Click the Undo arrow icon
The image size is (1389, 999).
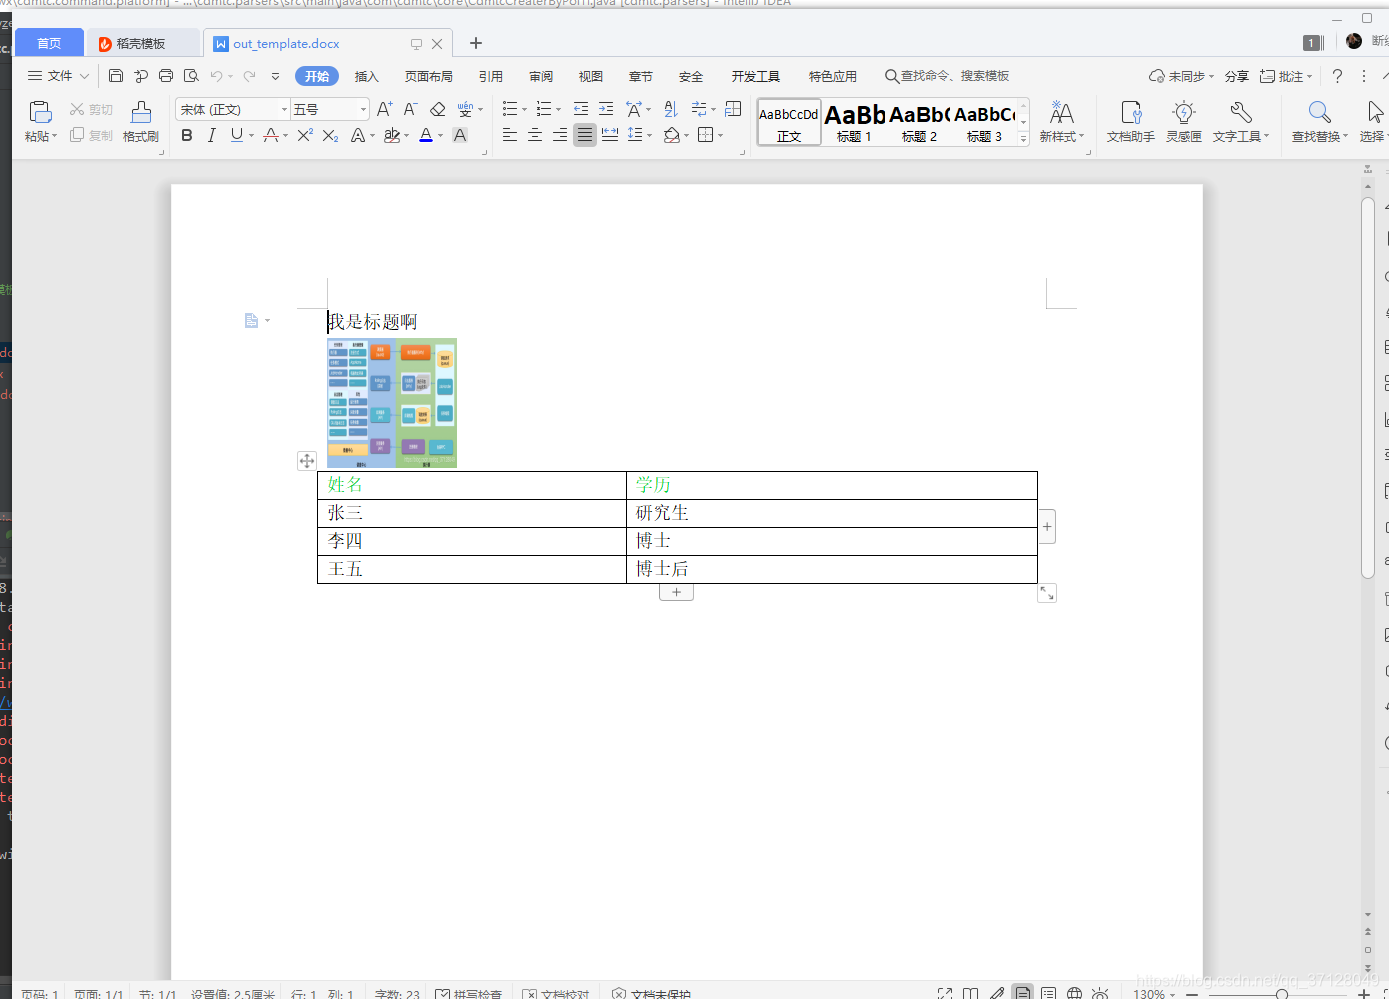216,76
